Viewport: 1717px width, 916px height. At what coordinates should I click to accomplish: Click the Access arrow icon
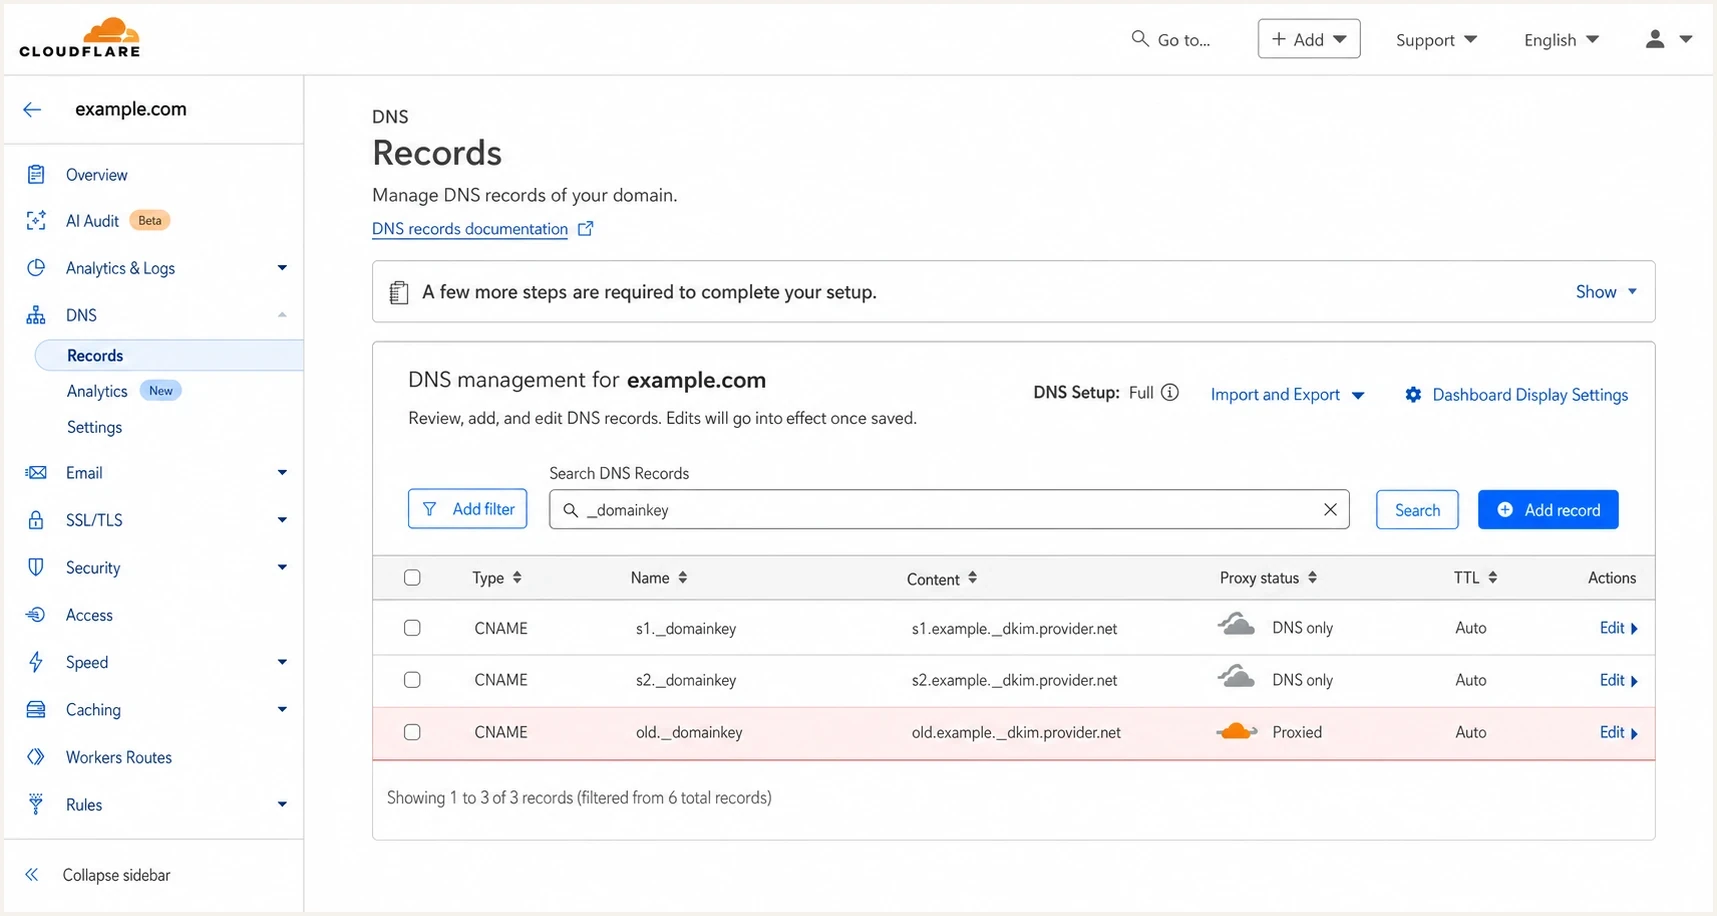click(36, 615)
